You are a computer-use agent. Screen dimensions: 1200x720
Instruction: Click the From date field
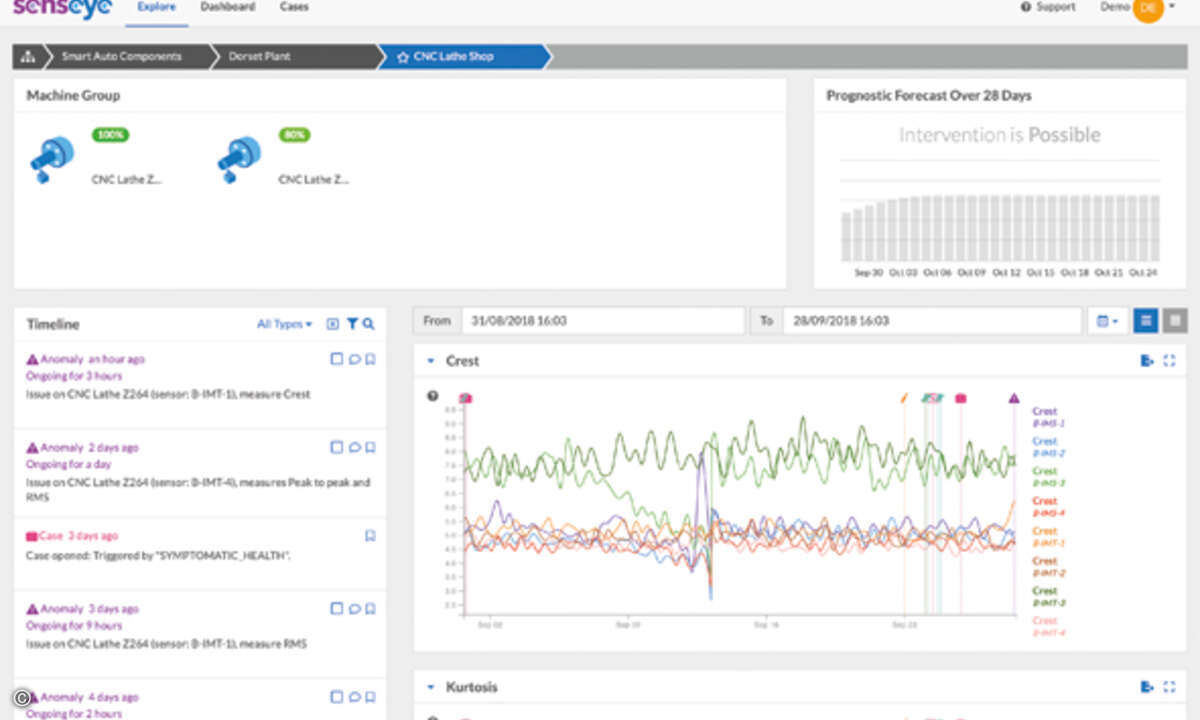pyautogui.click(x=603, y=321)
